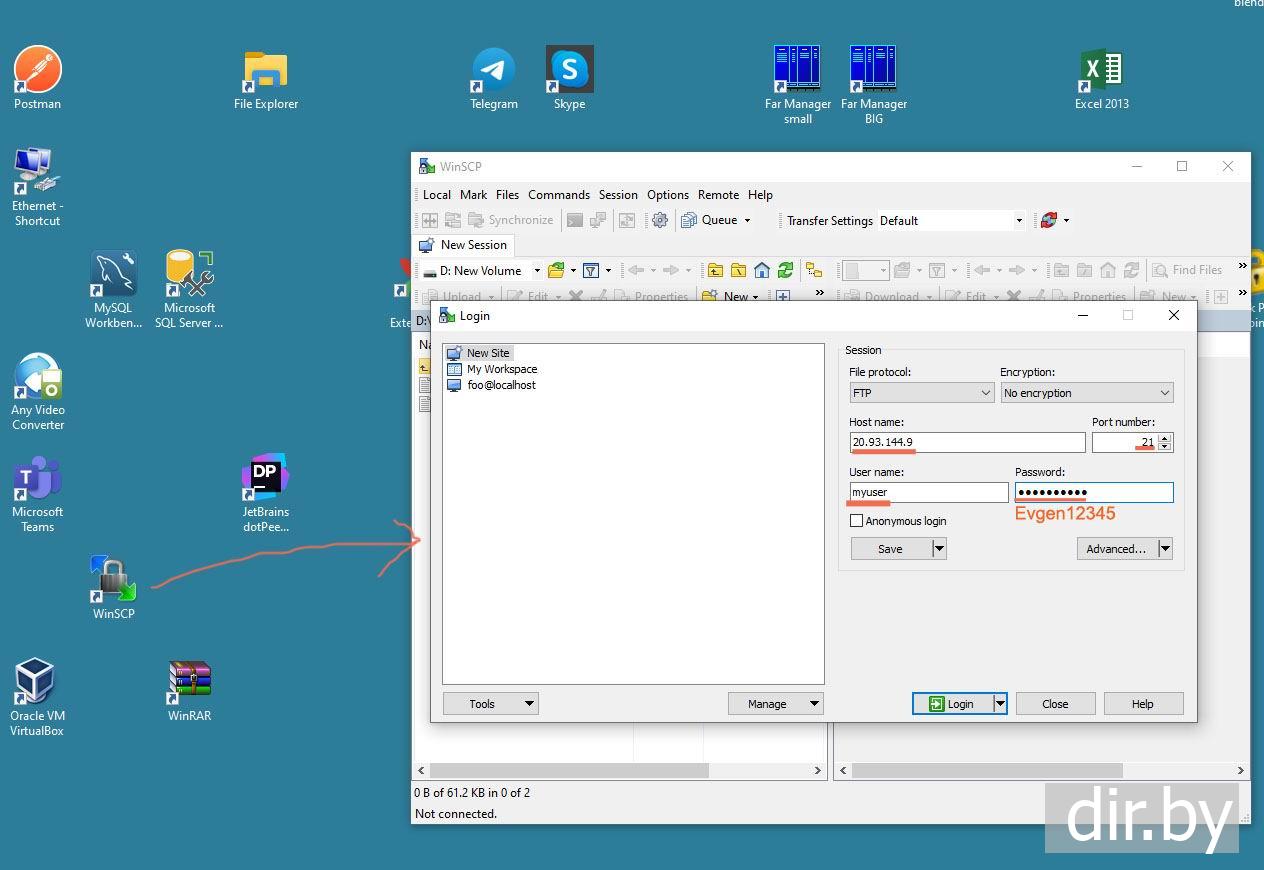The width and height of the screenshot is (1264, 870).
Task: Click the WinSCP preferences gear icon
Action: pyautogui.click(x=660, y=221)
